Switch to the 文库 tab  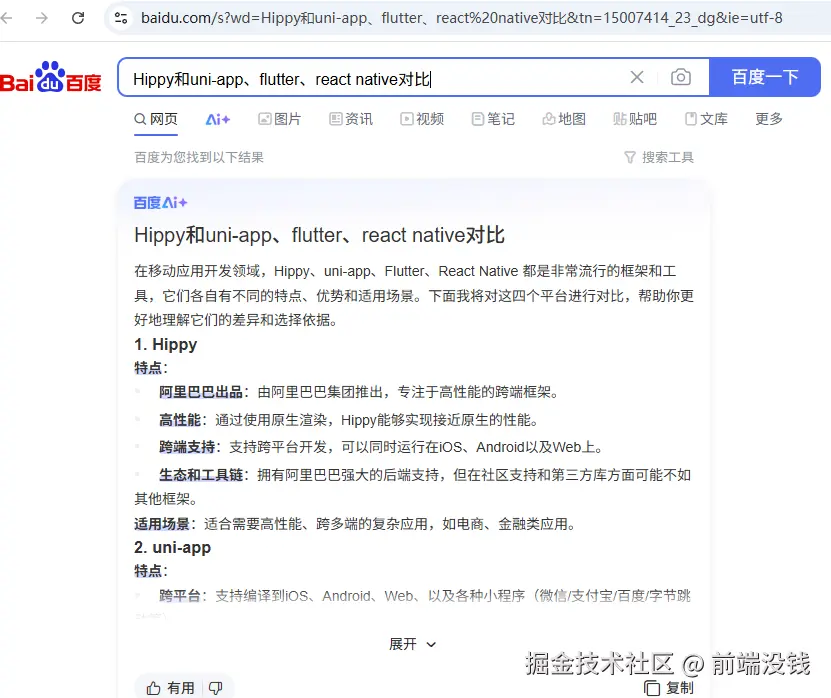pos(706,119)
